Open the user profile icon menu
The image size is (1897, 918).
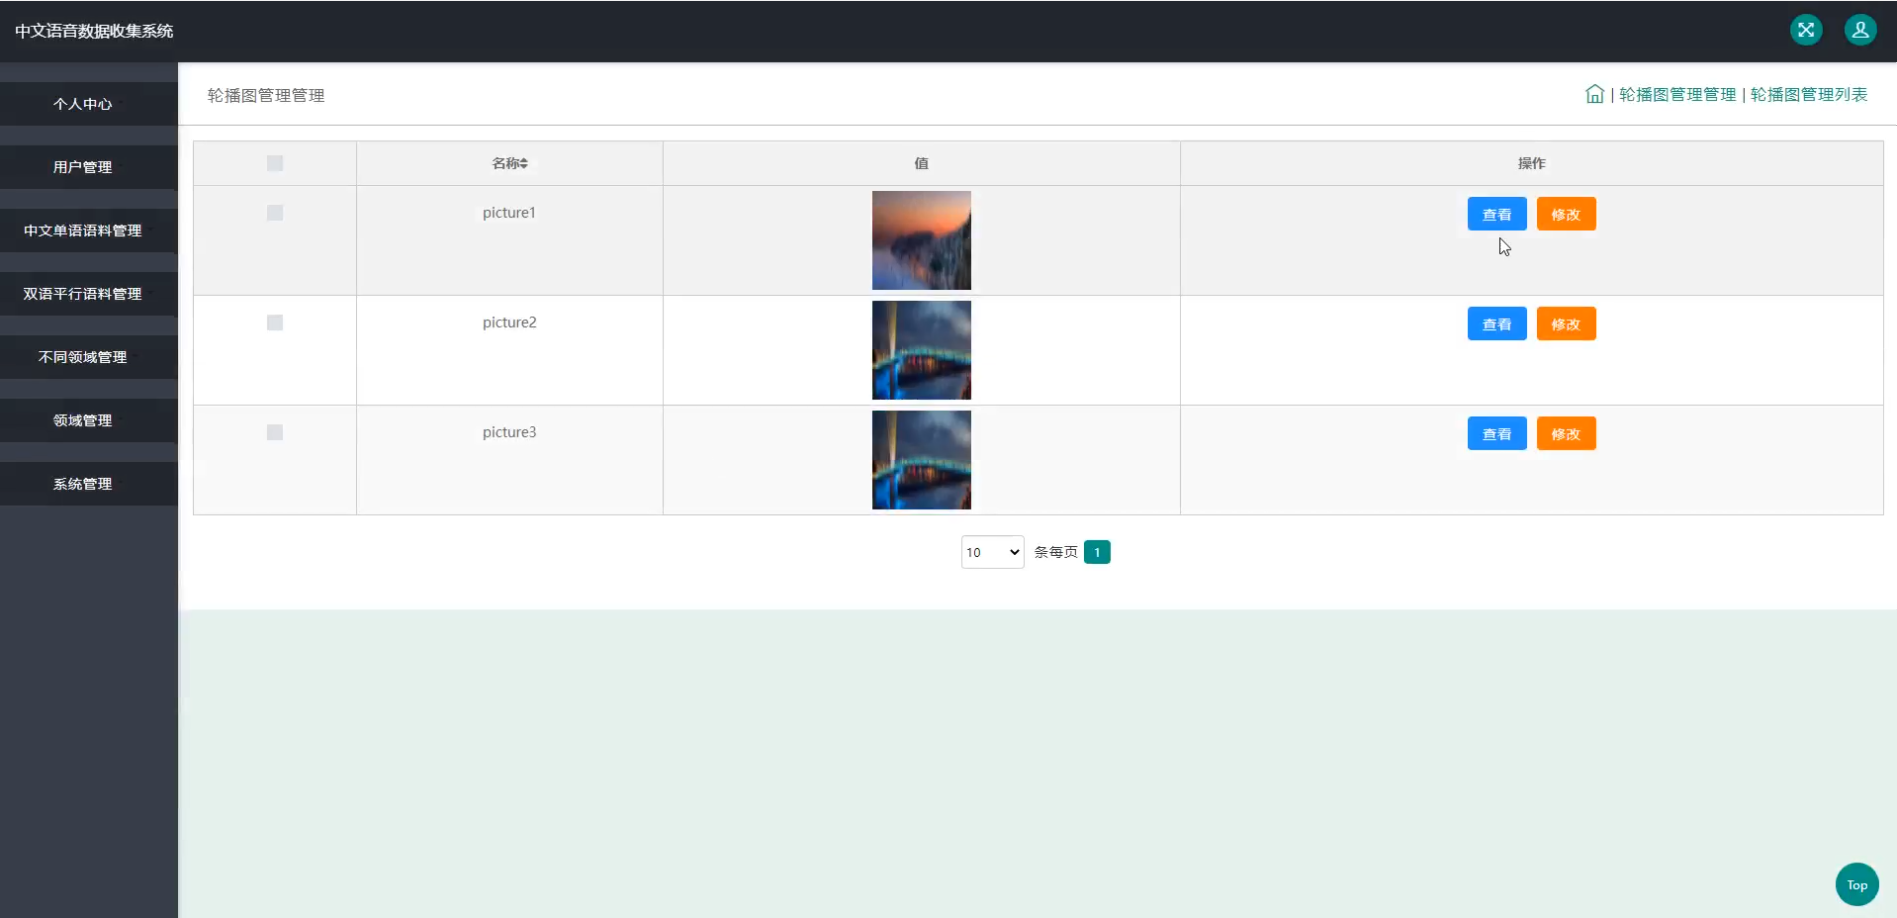1860,30
